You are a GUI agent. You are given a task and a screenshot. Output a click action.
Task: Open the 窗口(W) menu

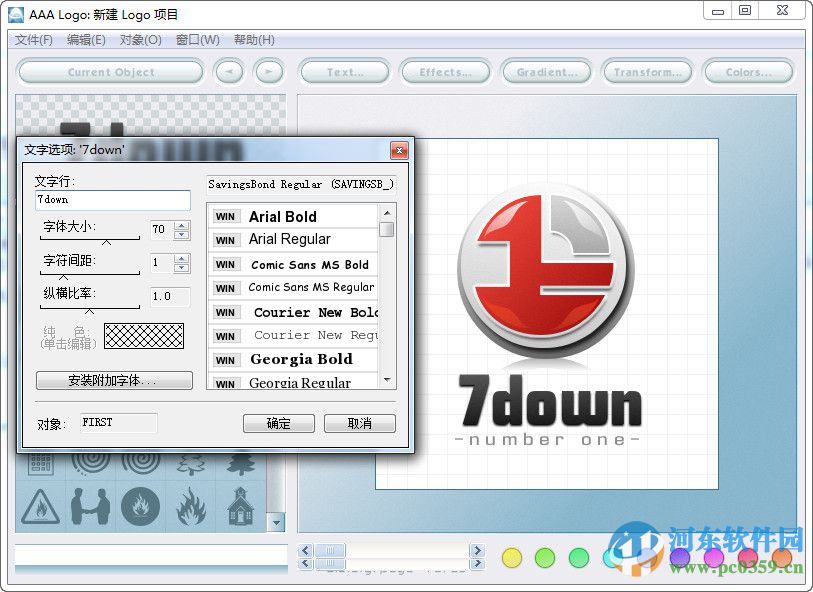[x=198, y=40]
